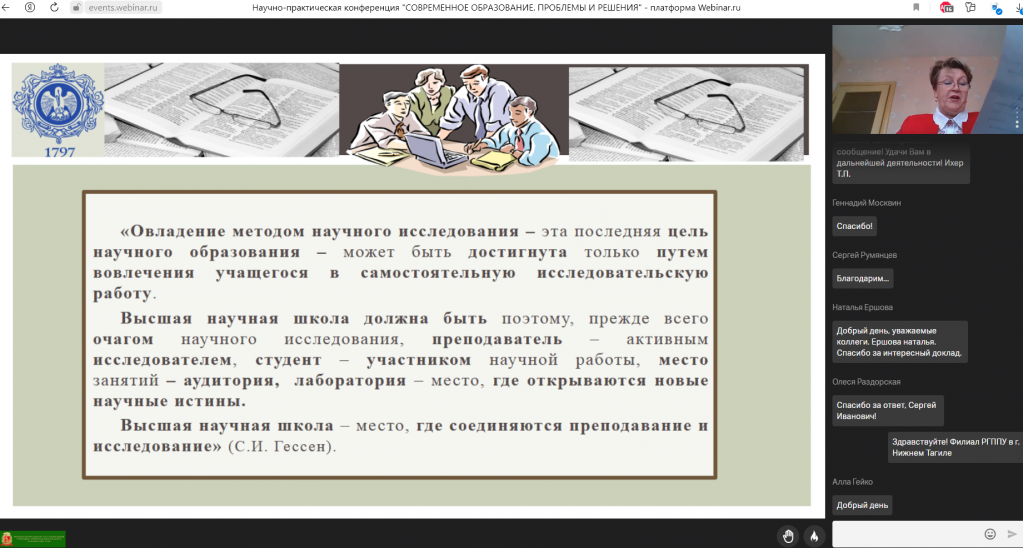Screen dimensions: 1023x548
Task: Click the 'Спасибо!' chat message bubble
Action: pyautogui.click(x=855, y=227)
